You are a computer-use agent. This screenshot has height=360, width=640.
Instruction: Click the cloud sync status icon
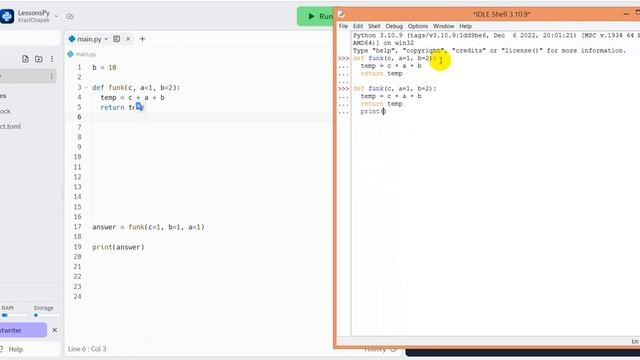click(x=70, y=16)
